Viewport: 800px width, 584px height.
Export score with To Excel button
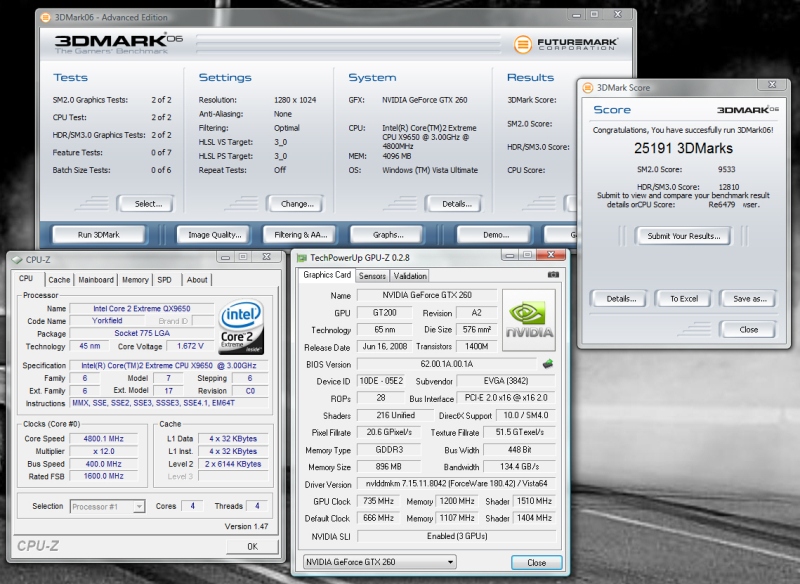click(x=683, y=299)
